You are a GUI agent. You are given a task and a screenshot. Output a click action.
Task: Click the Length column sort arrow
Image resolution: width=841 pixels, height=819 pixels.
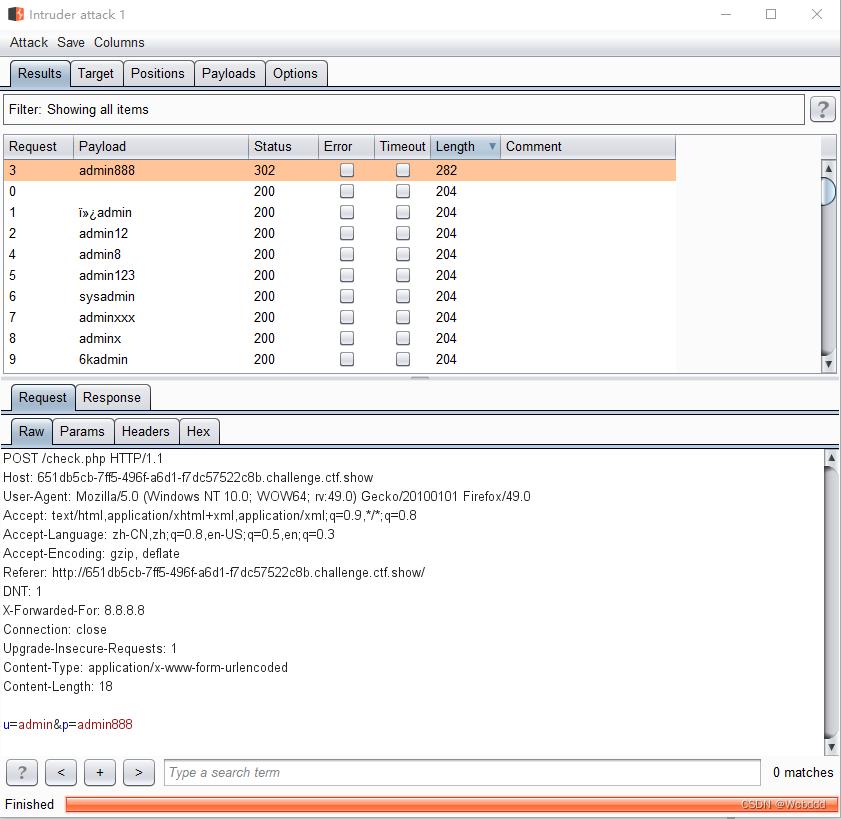[492, 146]
